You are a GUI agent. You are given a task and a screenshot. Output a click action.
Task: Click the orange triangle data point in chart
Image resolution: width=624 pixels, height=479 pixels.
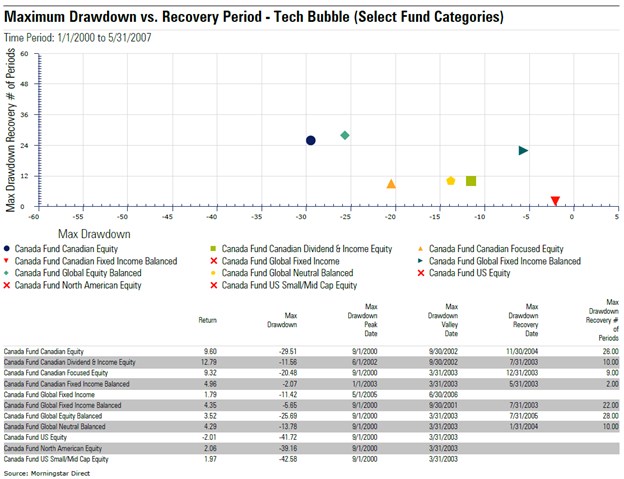pos(391,184)
